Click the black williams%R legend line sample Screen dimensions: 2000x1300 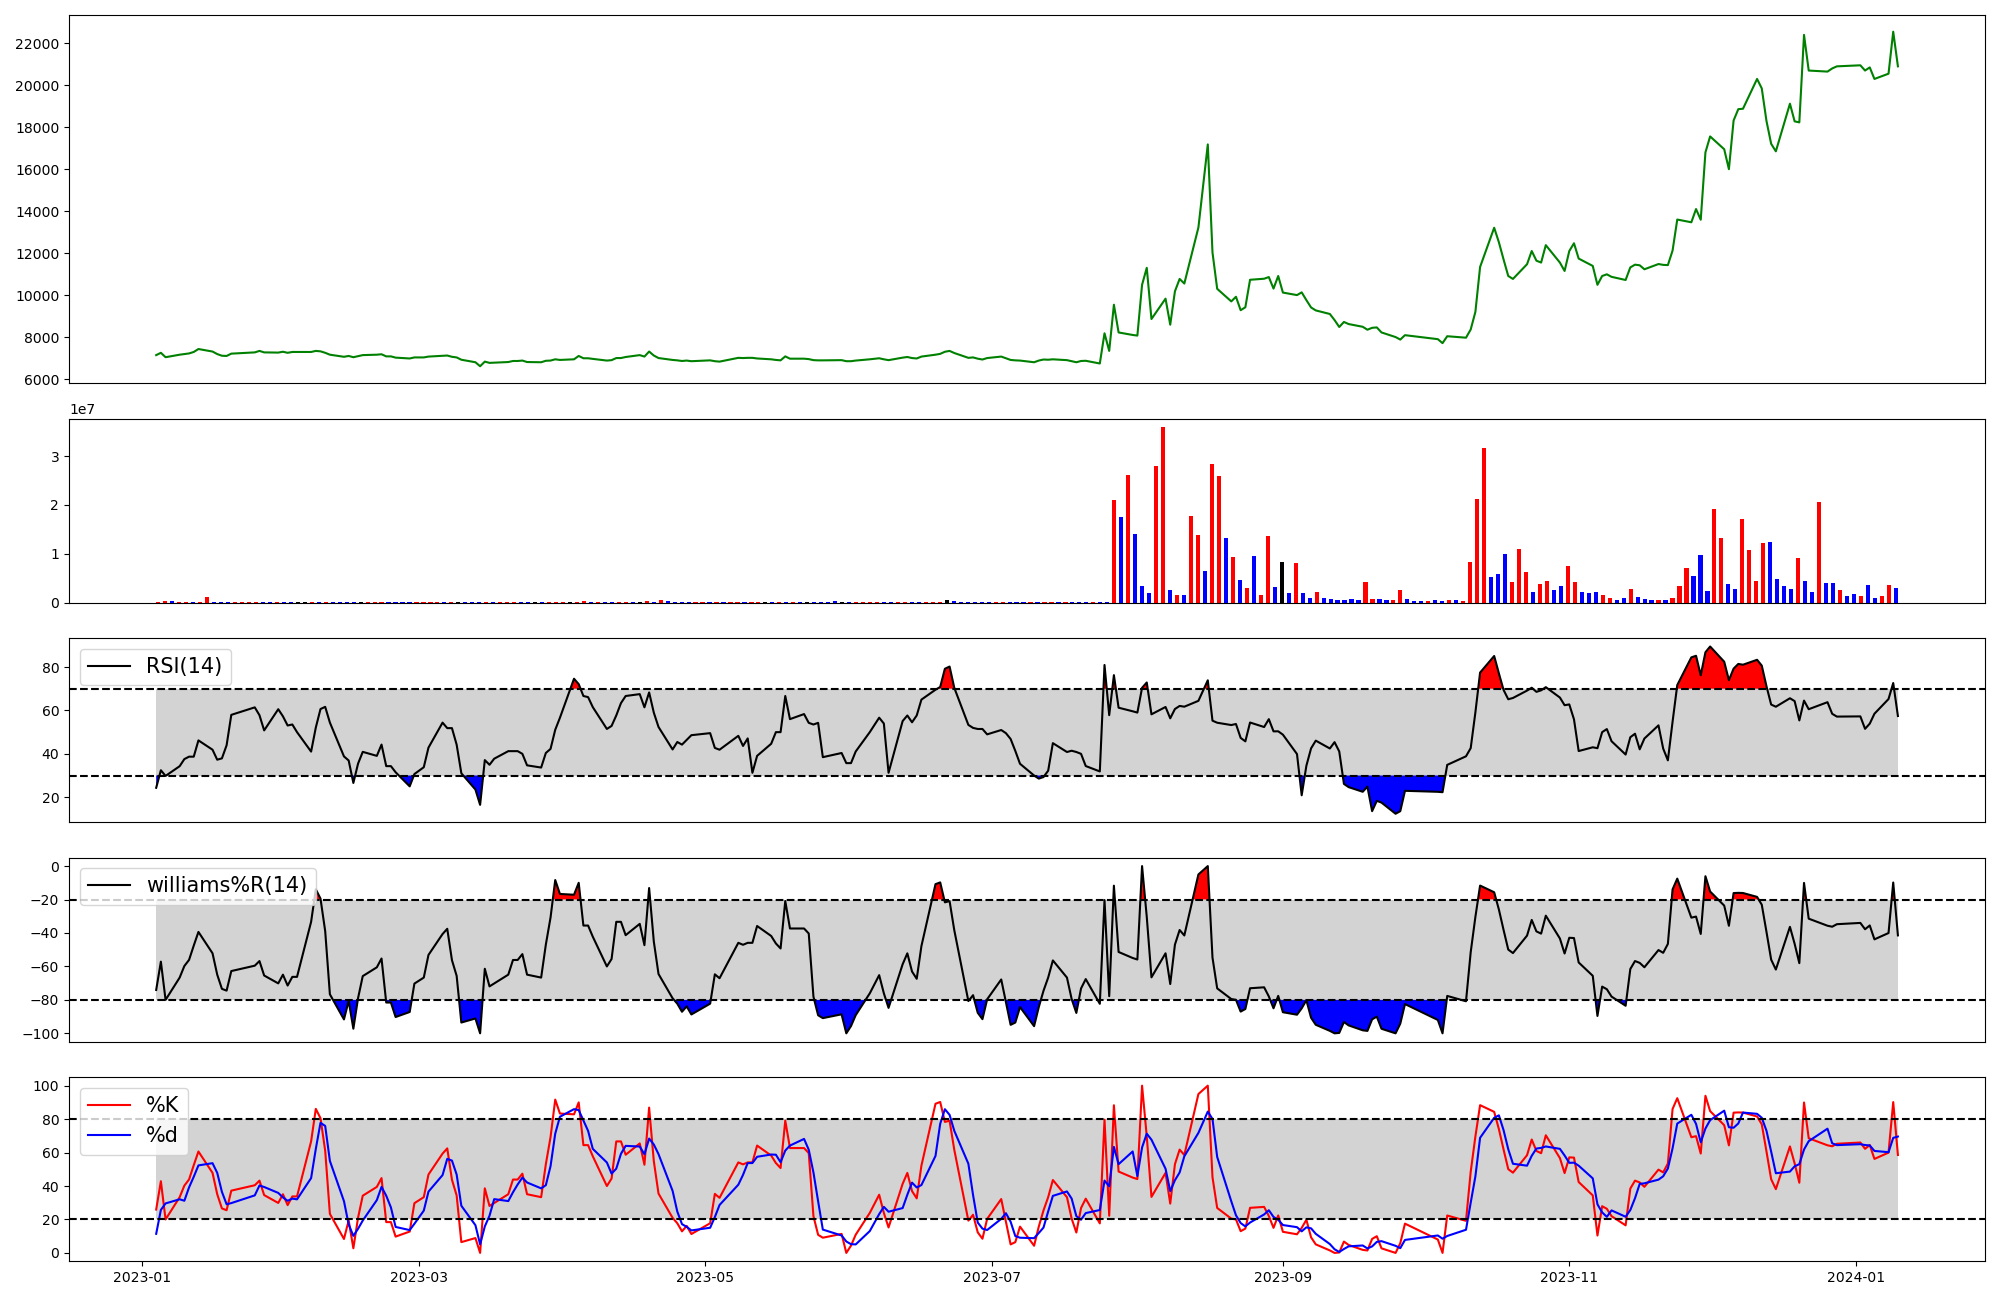click(x=109, y=885)
